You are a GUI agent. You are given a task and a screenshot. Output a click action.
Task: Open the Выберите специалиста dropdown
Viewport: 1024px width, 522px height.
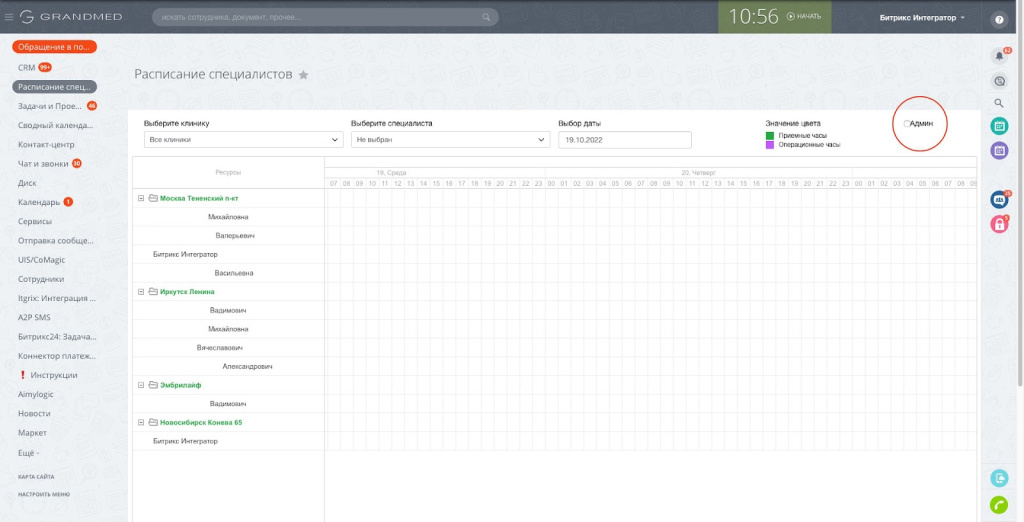coord(449,140)
